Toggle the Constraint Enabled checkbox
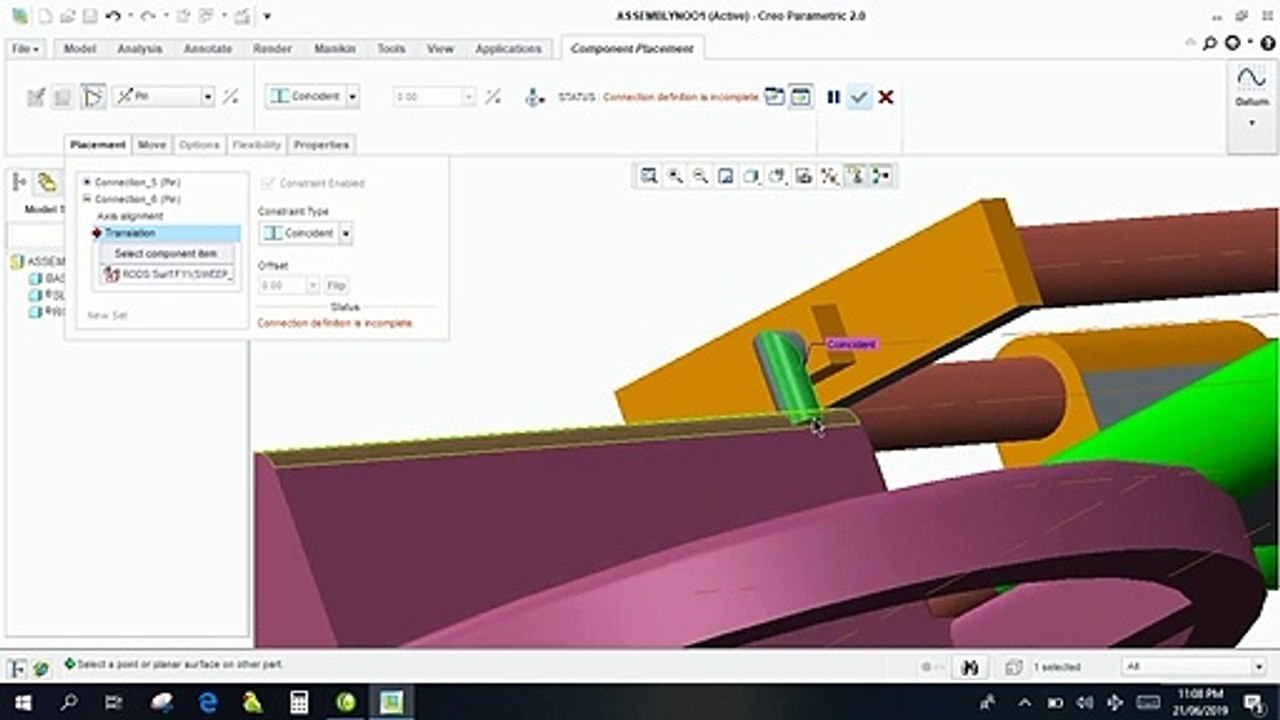Screen dimensions: 1280x720 coord(267,183)
